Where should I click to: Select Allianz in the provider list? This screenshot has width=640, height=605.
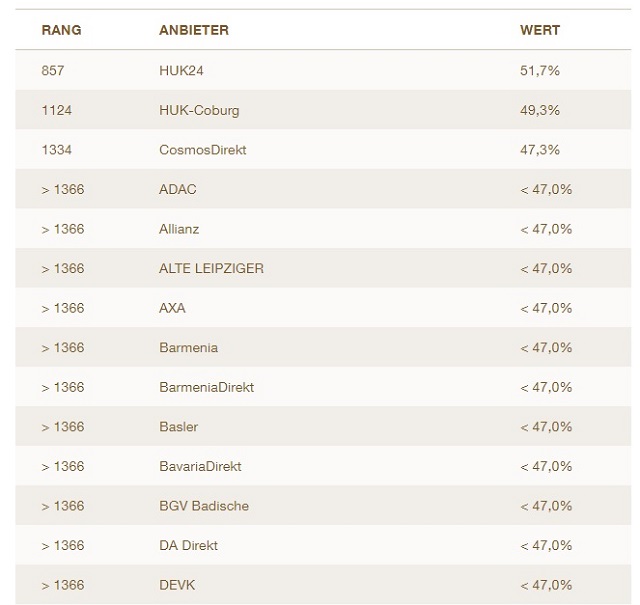click(x=179, y=229)
